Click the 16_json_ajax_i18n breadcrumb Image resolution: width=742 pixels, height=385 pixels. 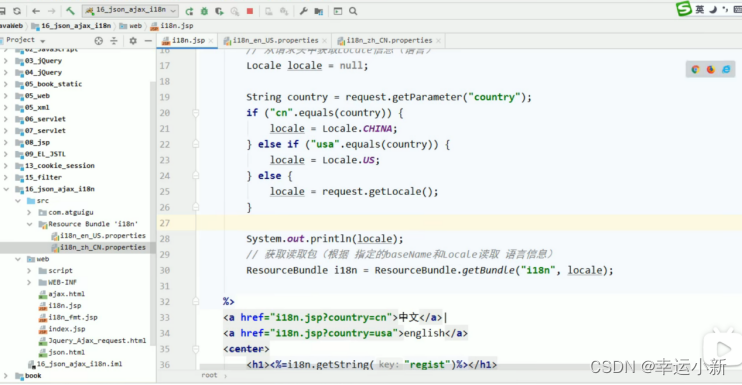coord(71,26)
